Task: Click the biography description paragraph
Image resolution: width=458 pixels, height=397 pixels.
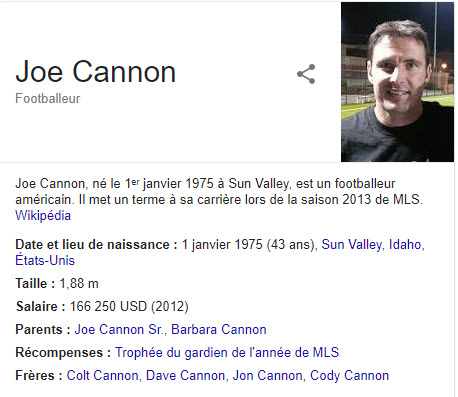Action: tap(219, 199)
